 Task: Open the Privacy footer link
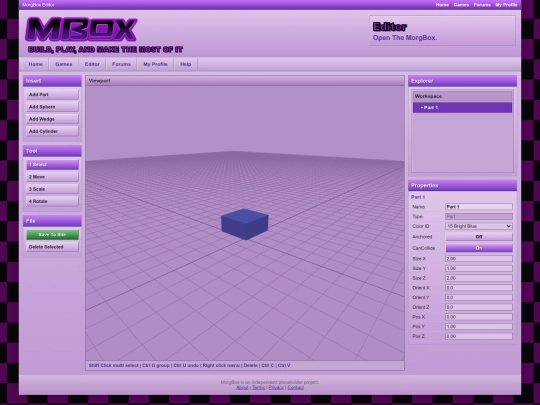point(276,387)
